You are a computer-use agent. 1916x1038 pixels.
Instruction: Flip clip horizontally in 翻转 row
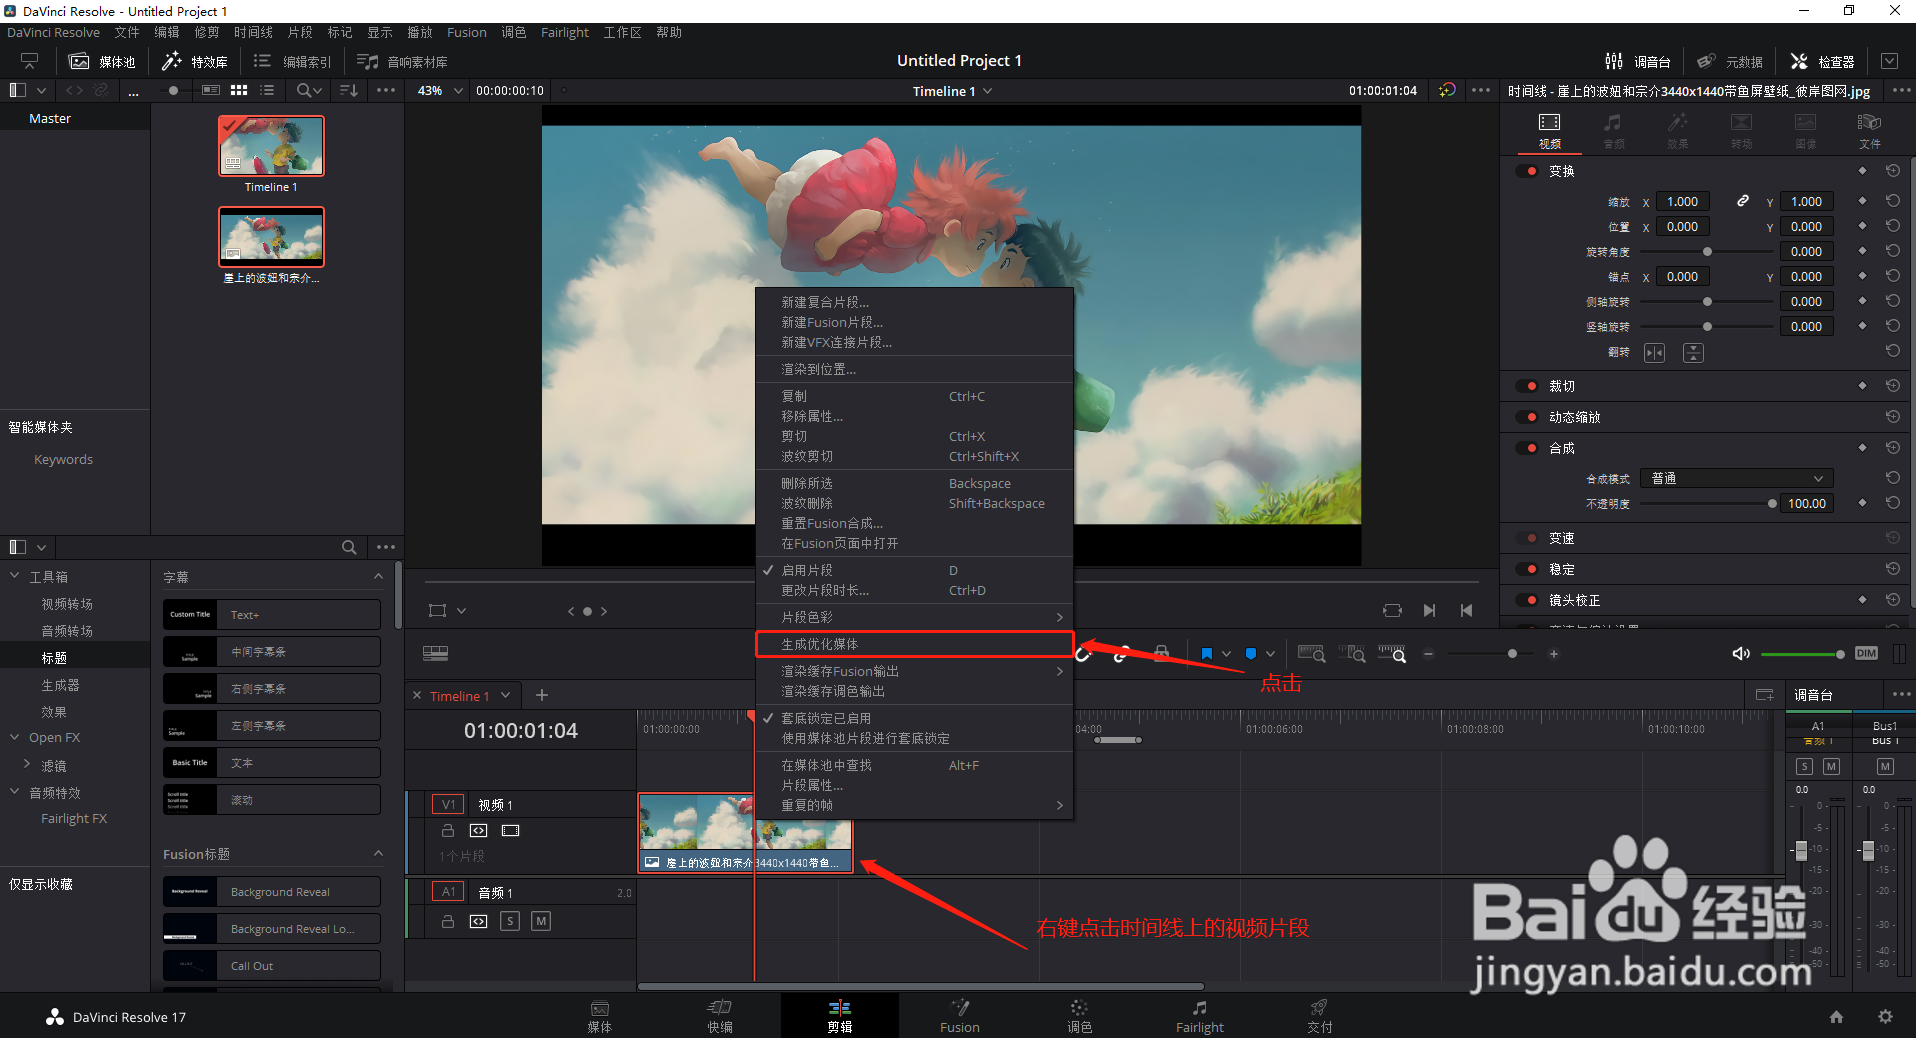[1655, 353]
